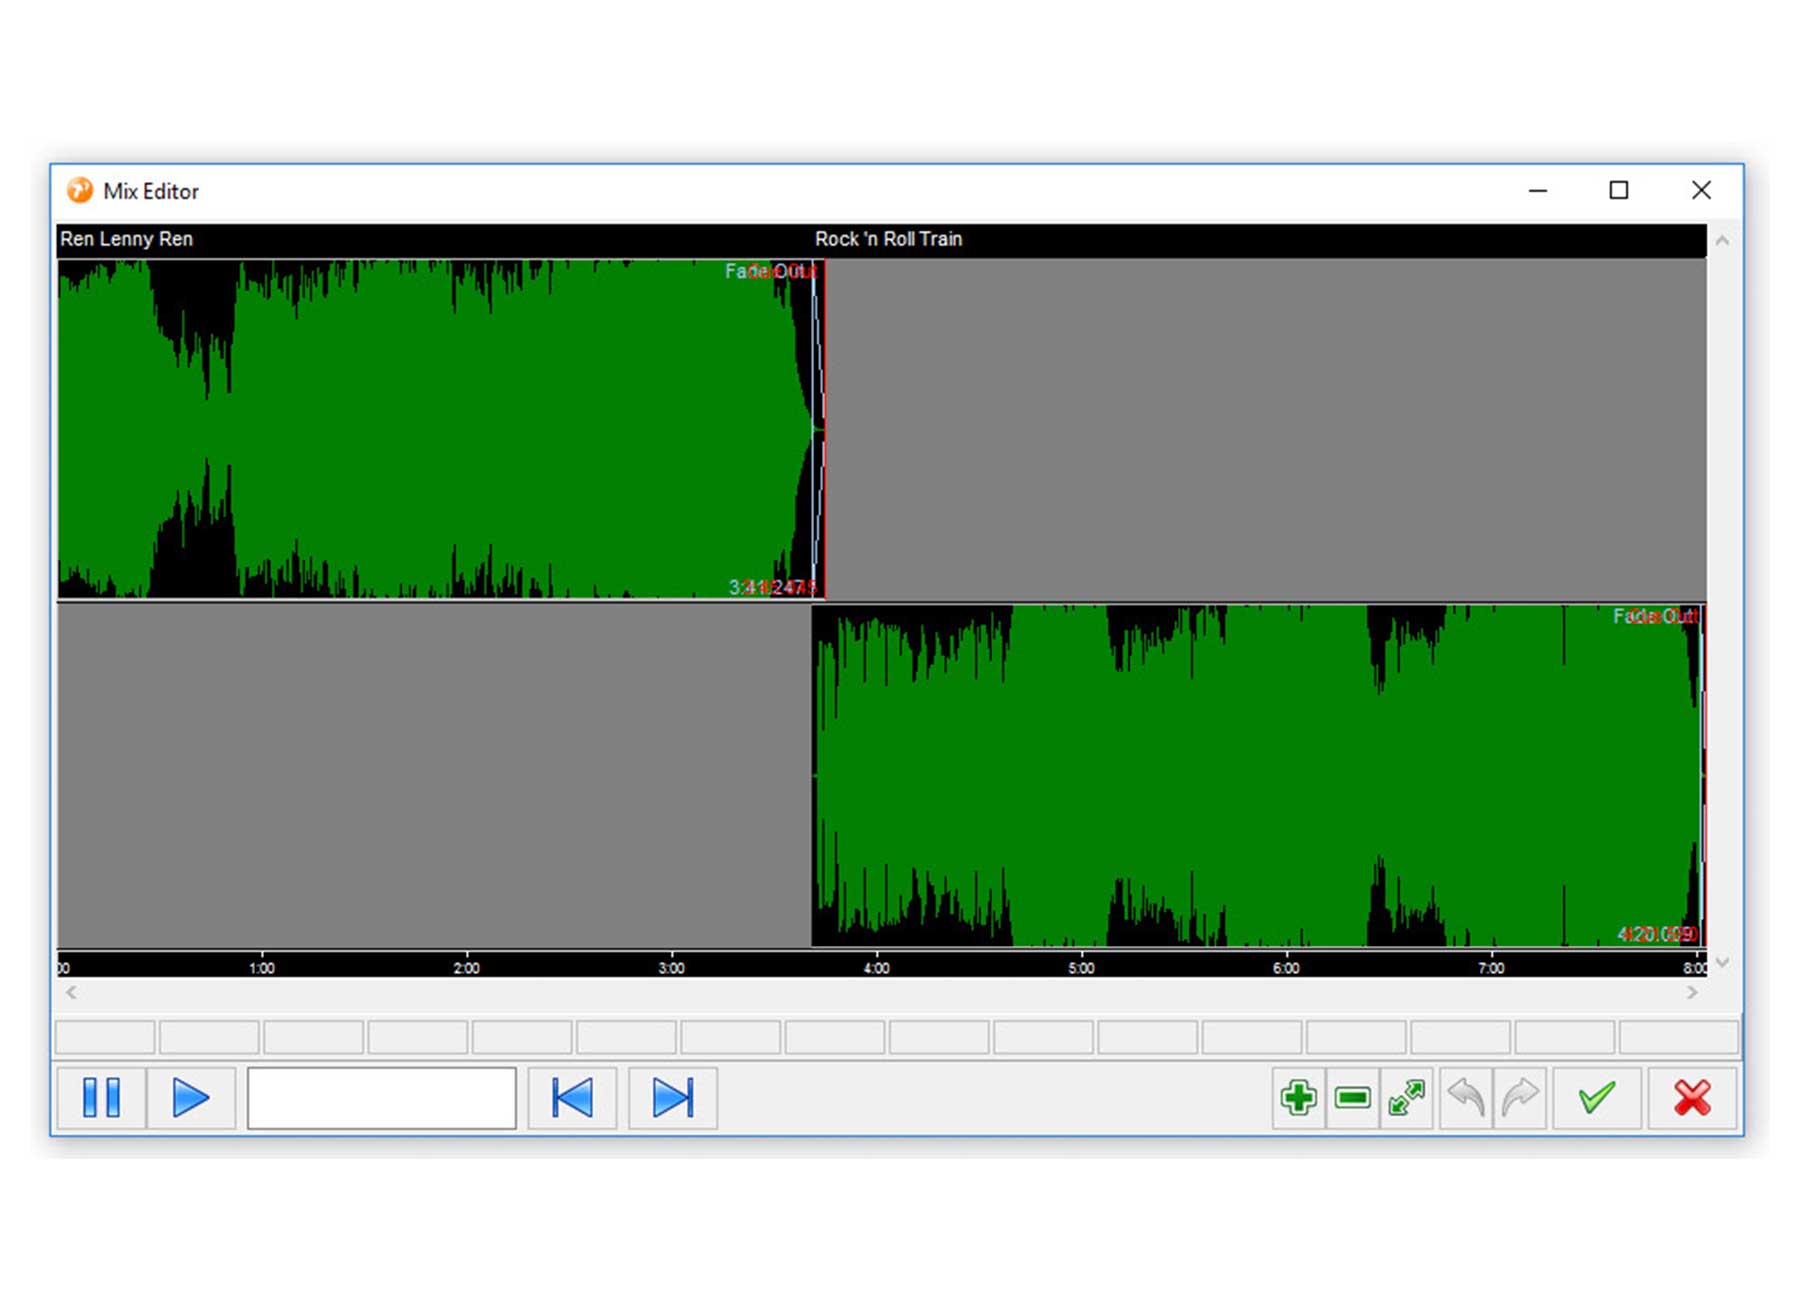The height and width of the screenshot is (1300, 1800).
Task: Click the 5:00 mark on the timeline ruler
Action: pos(1082,968)
